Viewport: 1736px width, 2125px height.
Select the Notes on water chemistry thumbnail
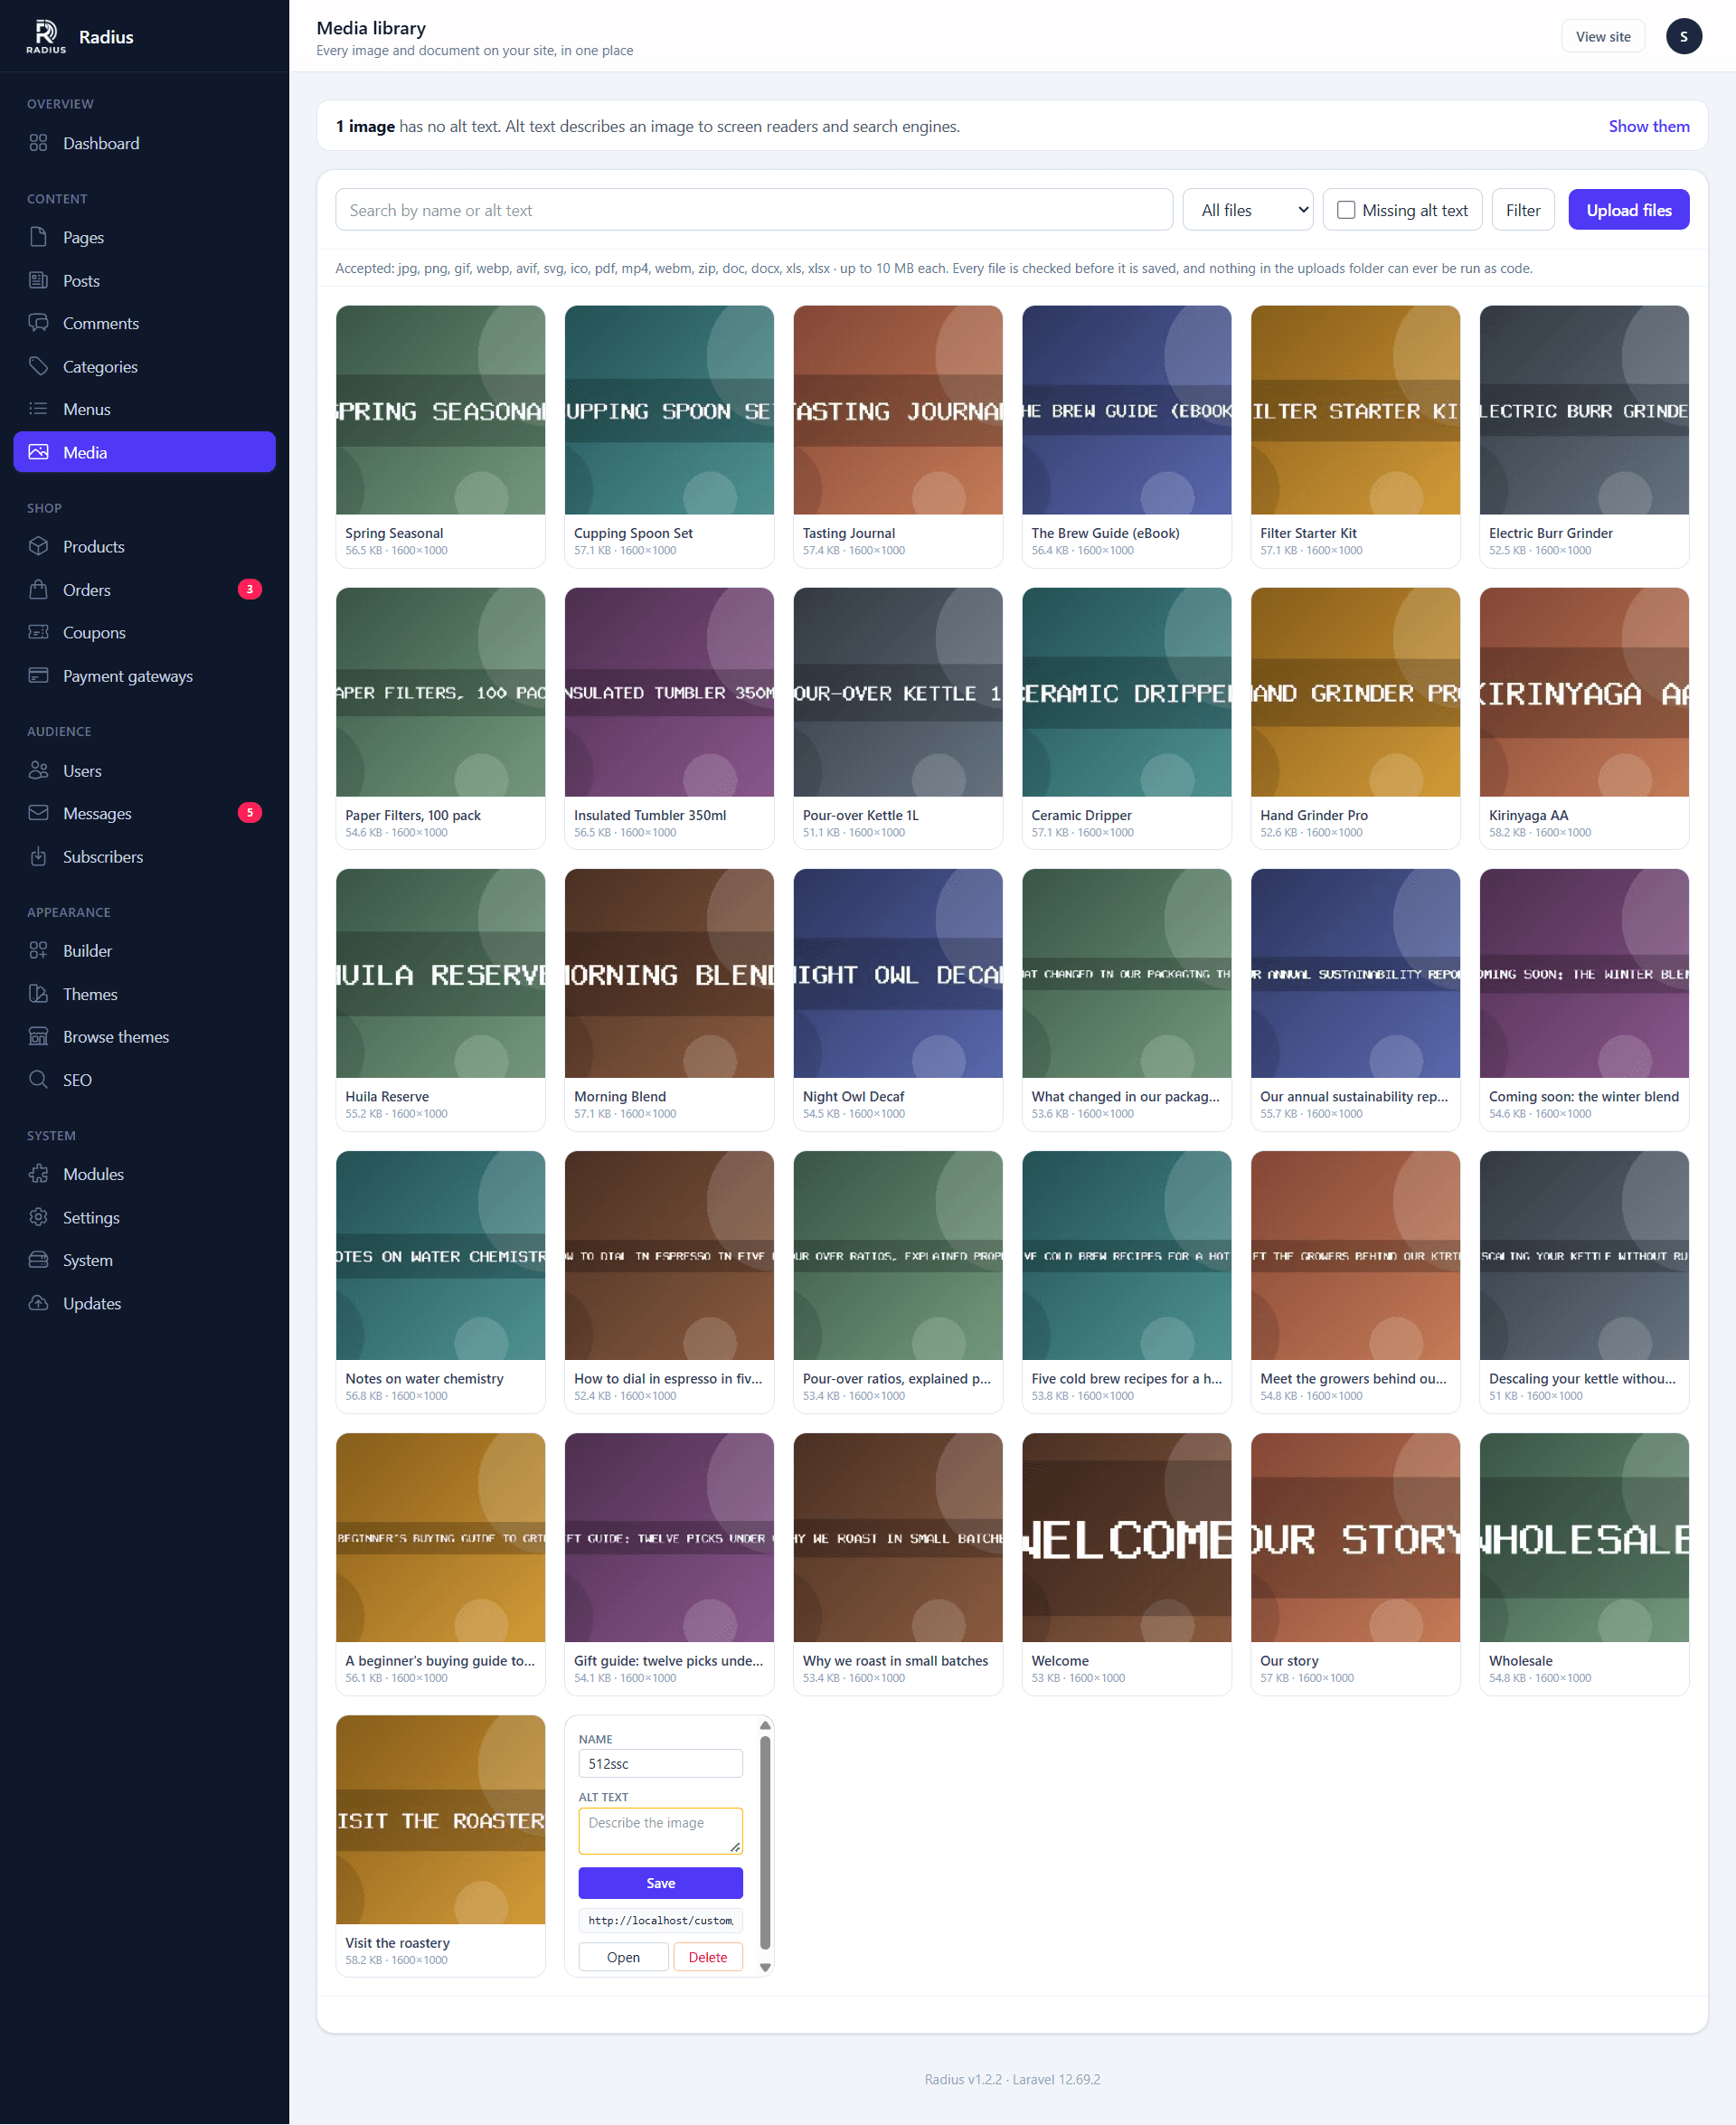pos(440,1255)
